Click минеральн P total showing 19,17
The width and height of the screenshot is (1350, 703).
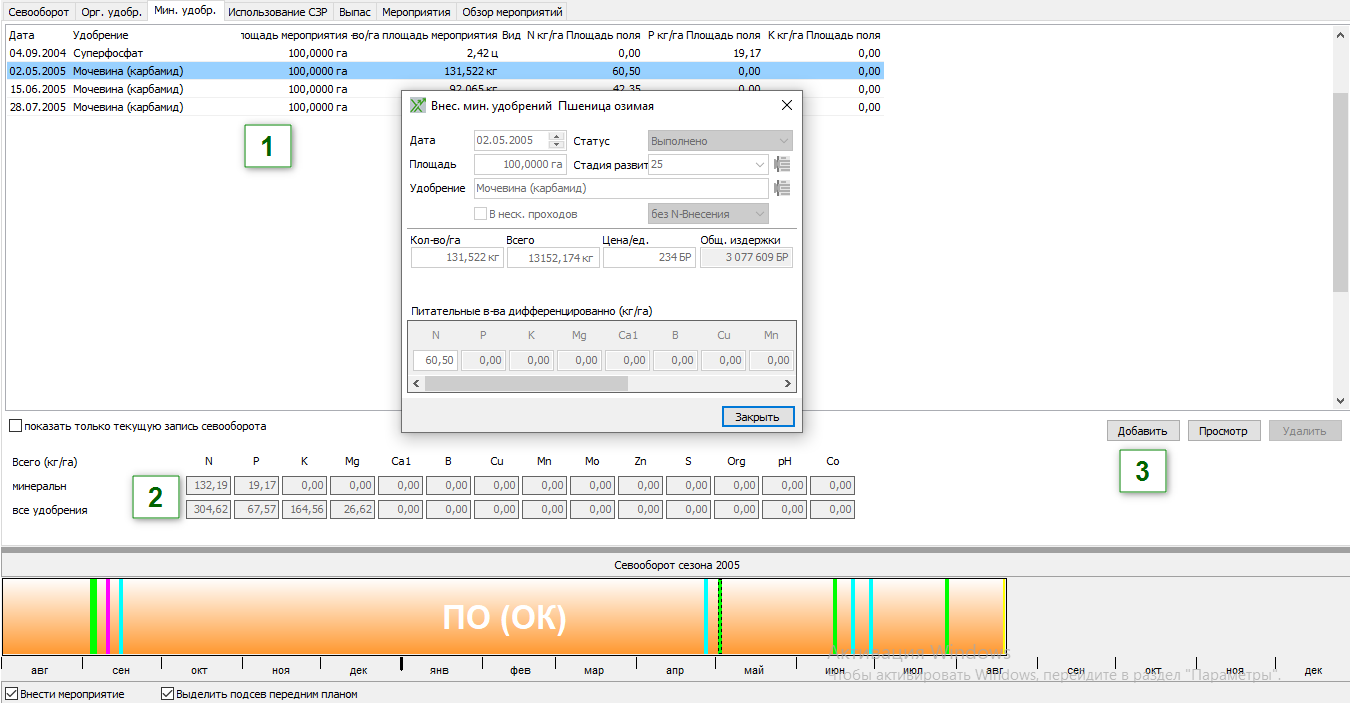coord(256,485)
